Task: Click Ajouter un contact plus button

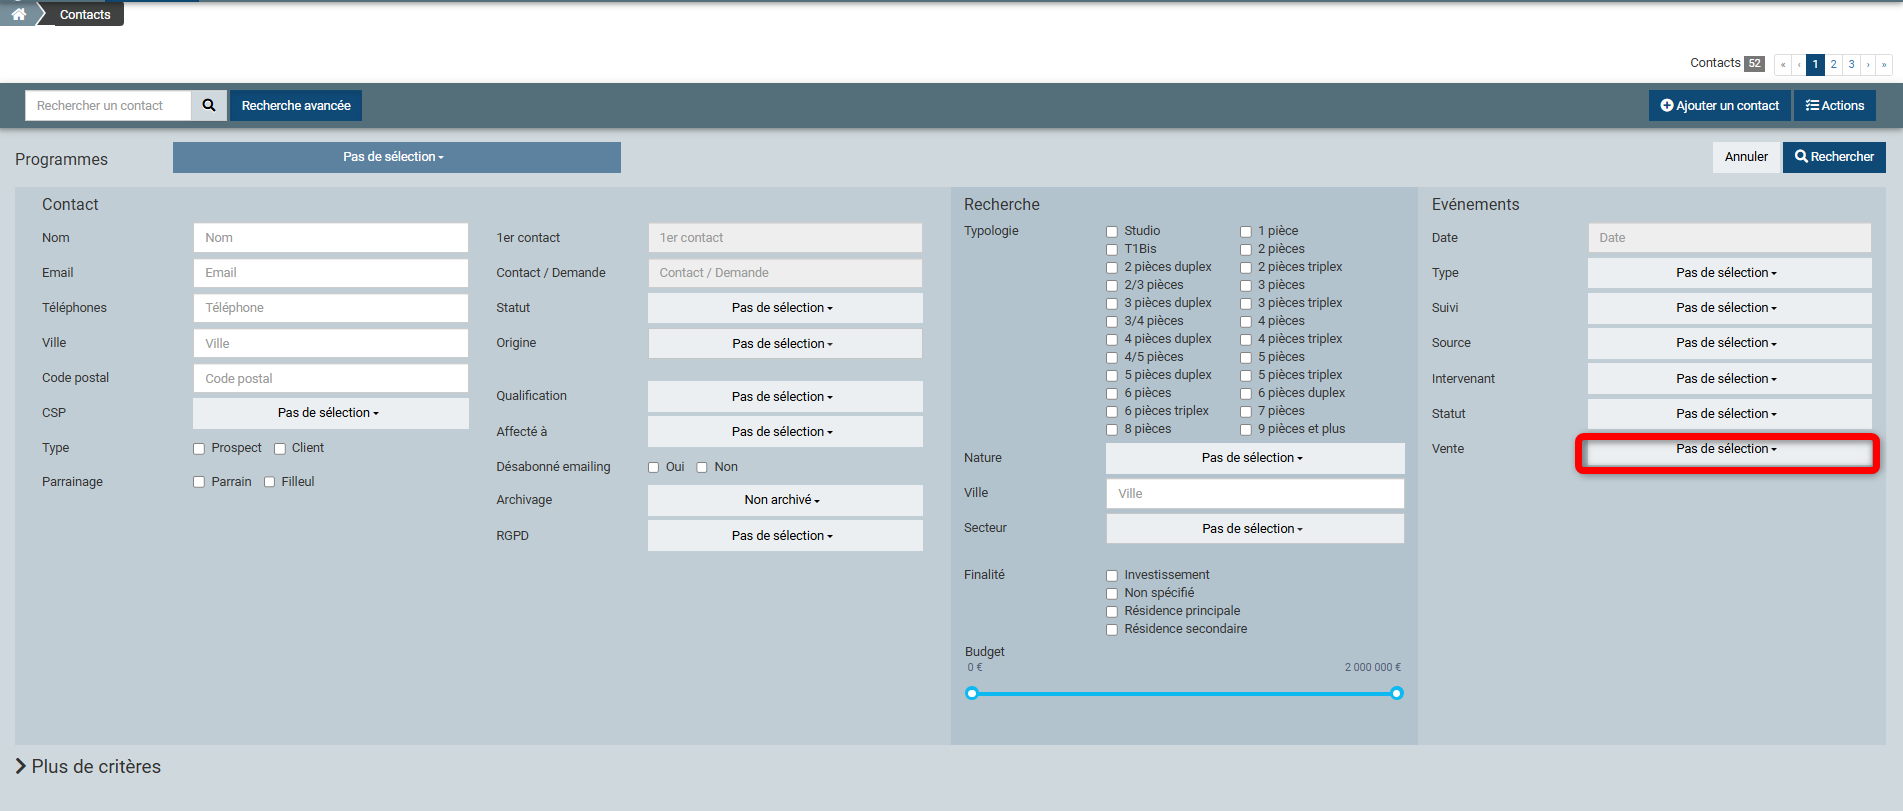Action: click(1719, 105)
